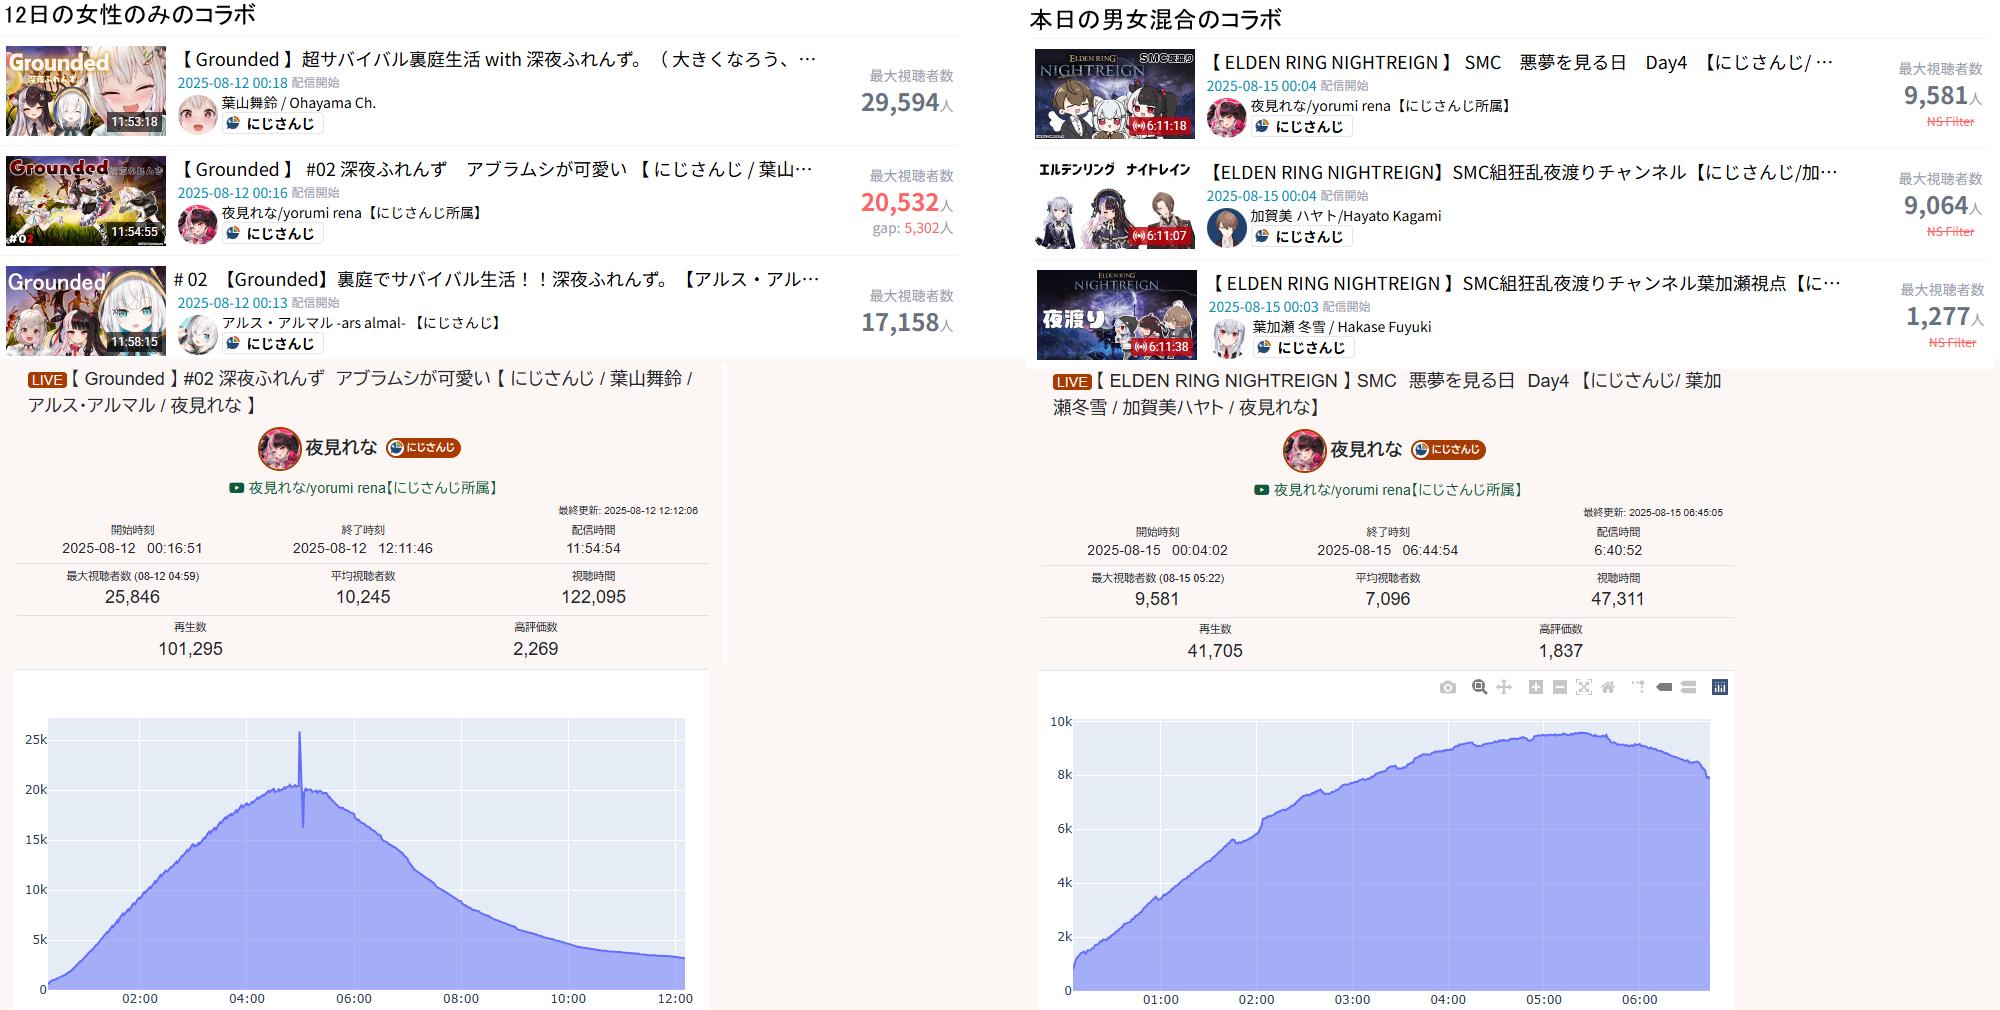The width and height of the screenshot is (2000, 1010).
Task: Click the 加賀美ハヤト ELDEN RING stream thumbnail
Action: tap(1116, 204)
